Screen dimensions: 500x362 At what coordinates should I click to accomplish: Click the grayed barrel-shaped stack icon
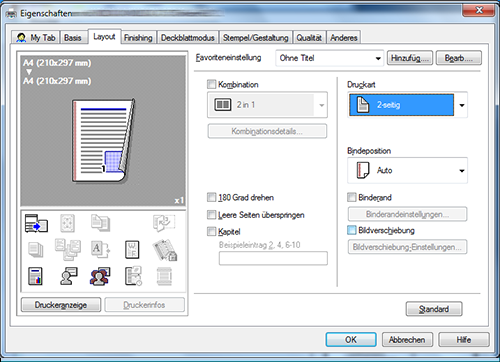(164, 276)
